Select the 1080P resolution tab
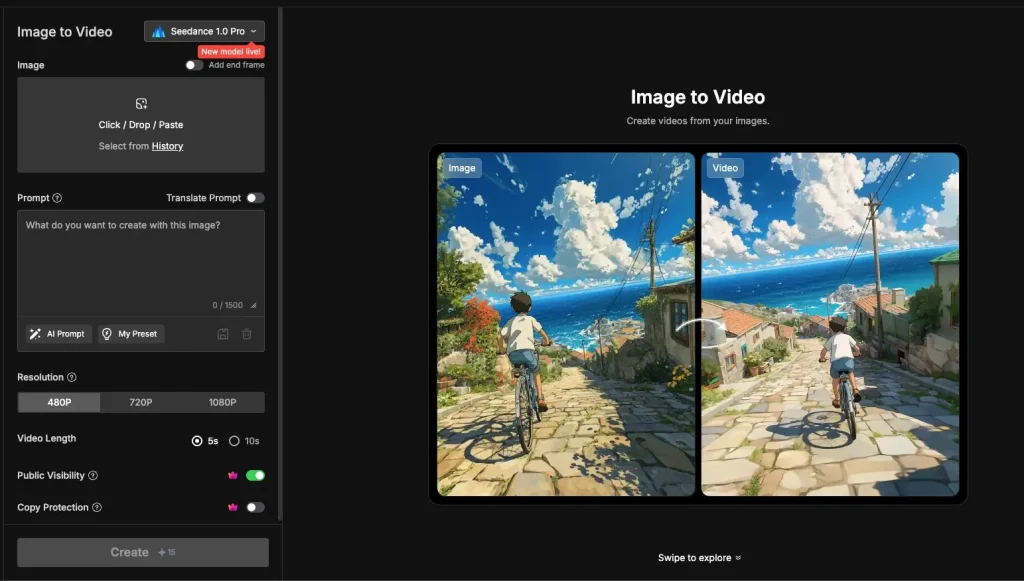The image size is (1024, 581). pos(222,402)
